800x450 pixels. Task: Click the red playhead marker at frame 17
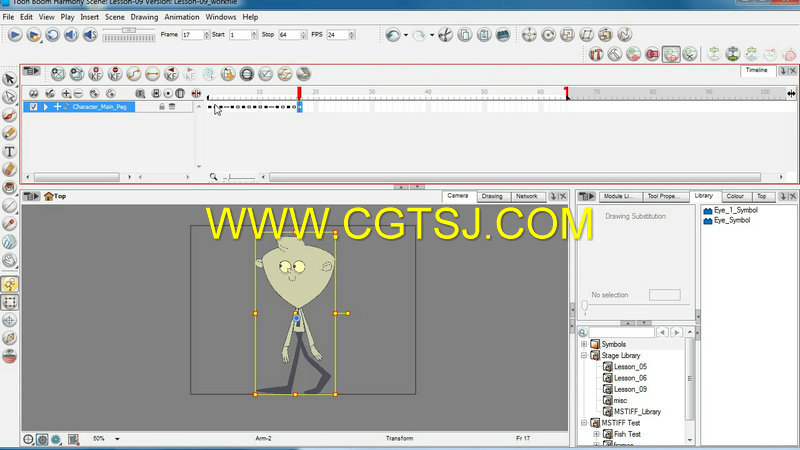point(299,93)
